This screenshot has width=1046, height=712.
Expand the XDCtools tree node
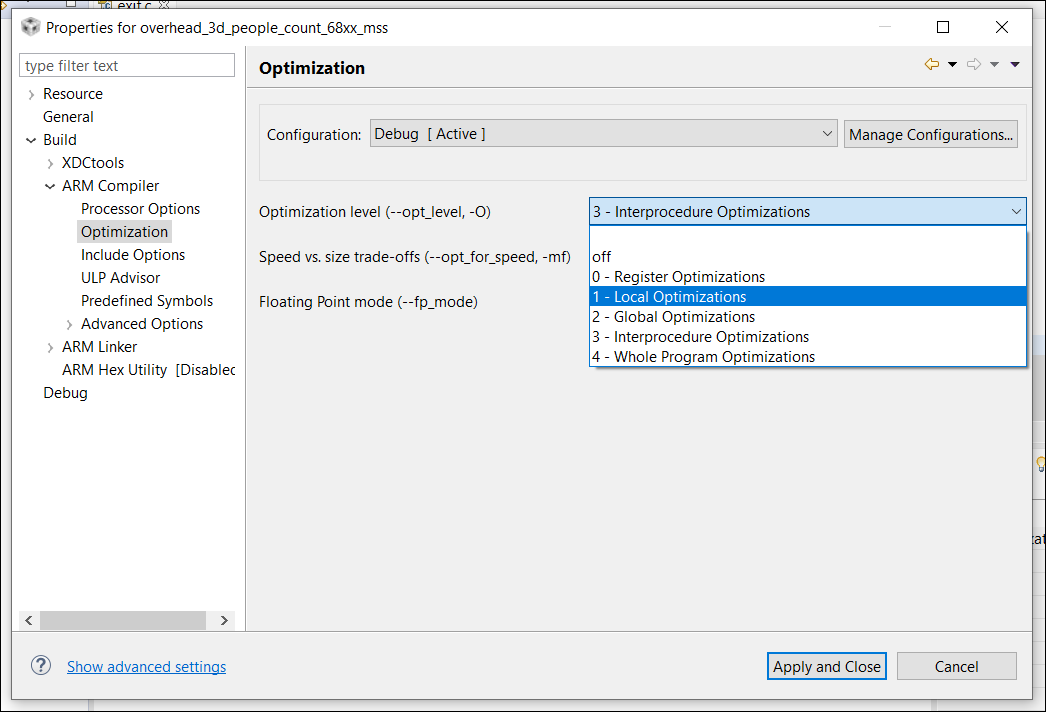pyautogui.click(x=50, y=163)
